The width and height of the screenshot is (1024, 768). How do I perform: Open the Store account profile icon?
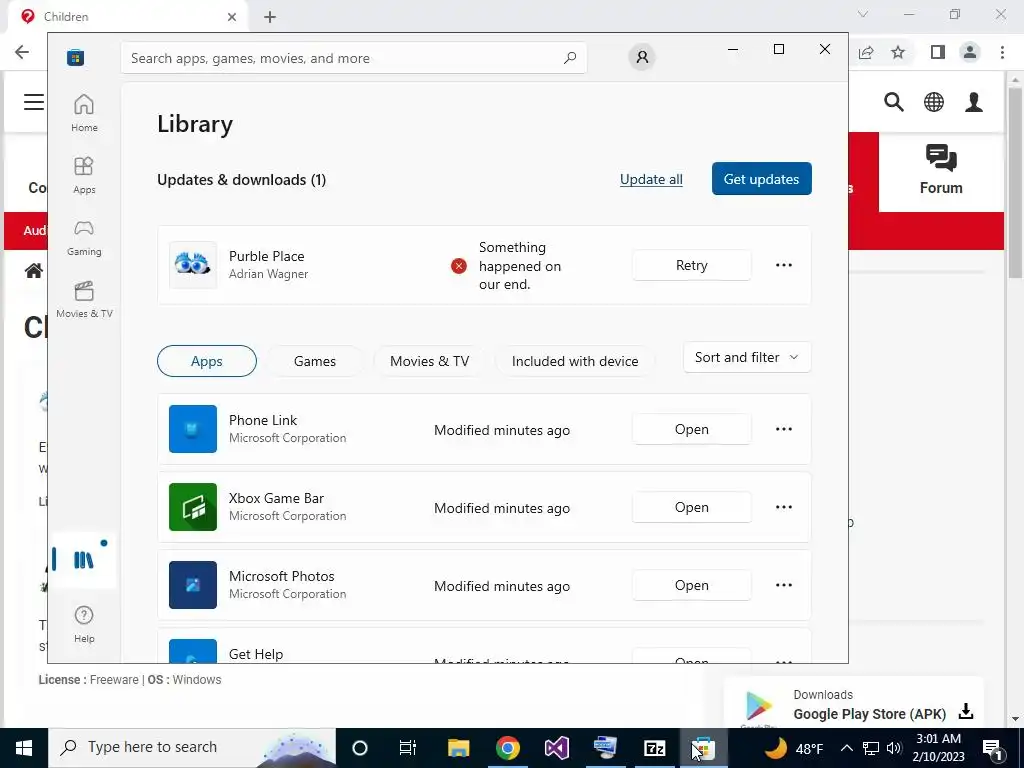coord(642,57)
